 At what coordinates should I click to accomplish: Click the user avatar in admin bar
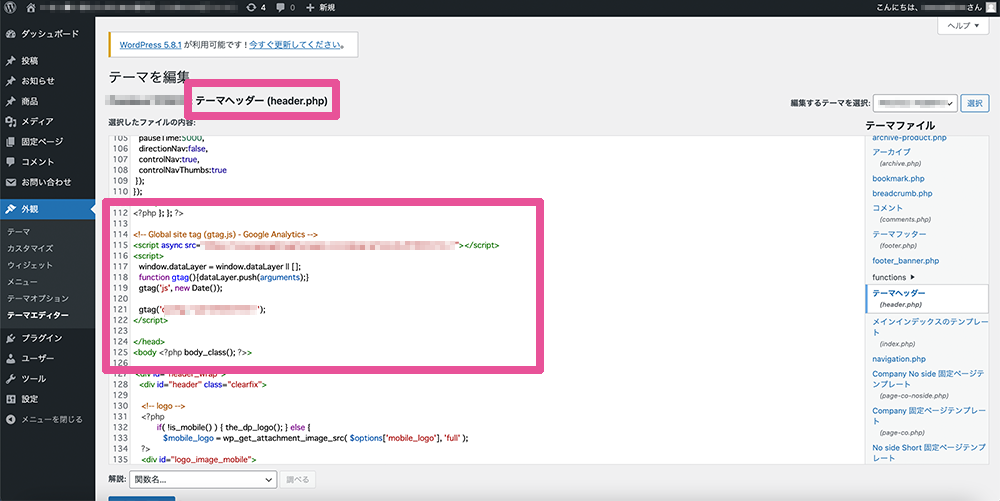992,6
